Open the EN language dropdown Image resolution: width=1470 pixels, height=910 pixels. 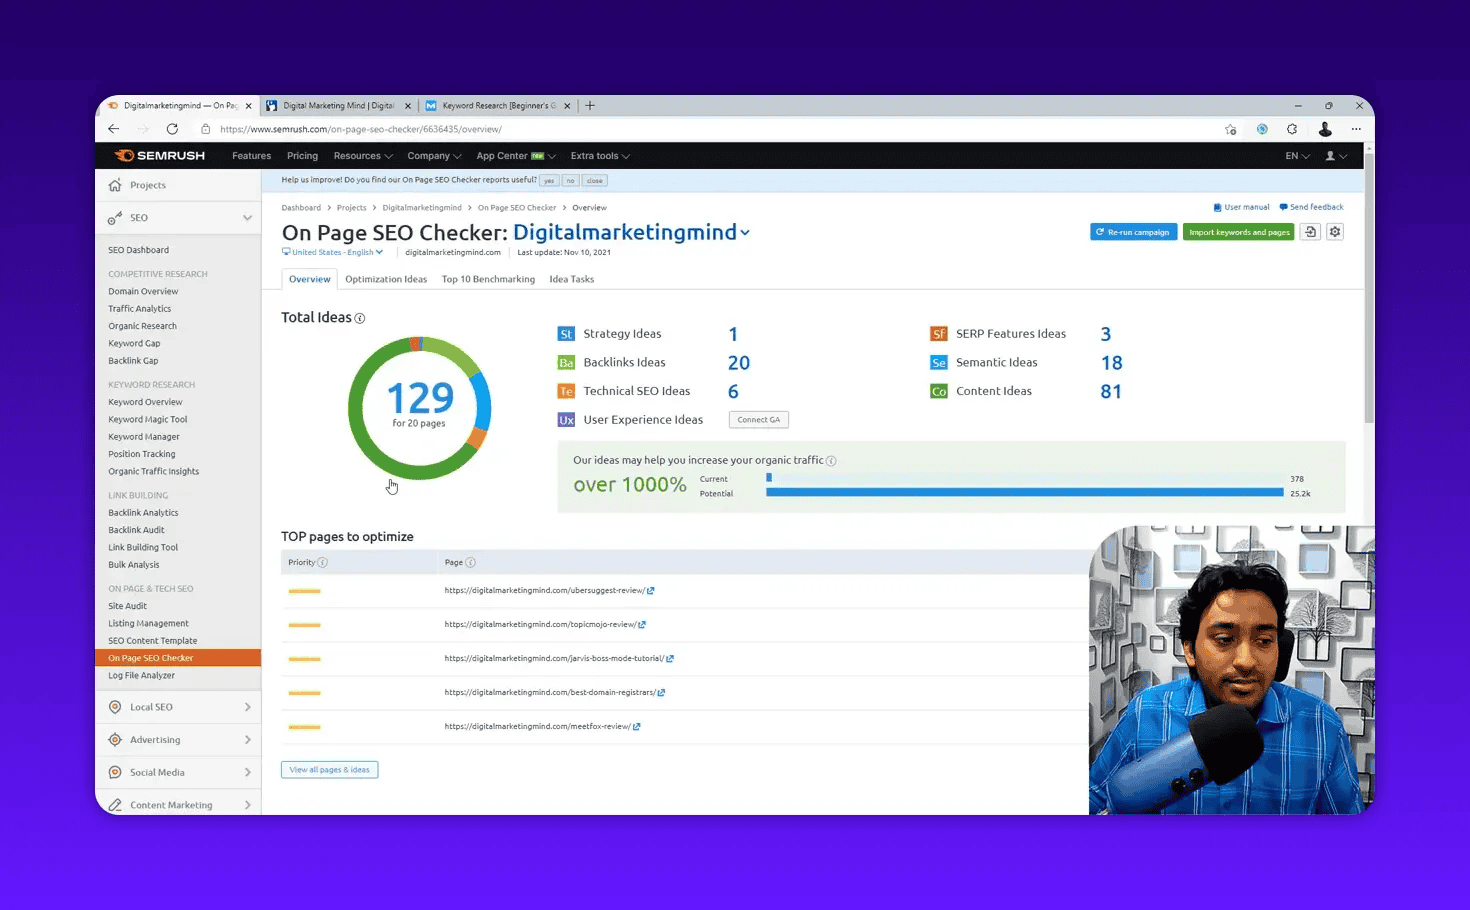(x=1296, y=155)
